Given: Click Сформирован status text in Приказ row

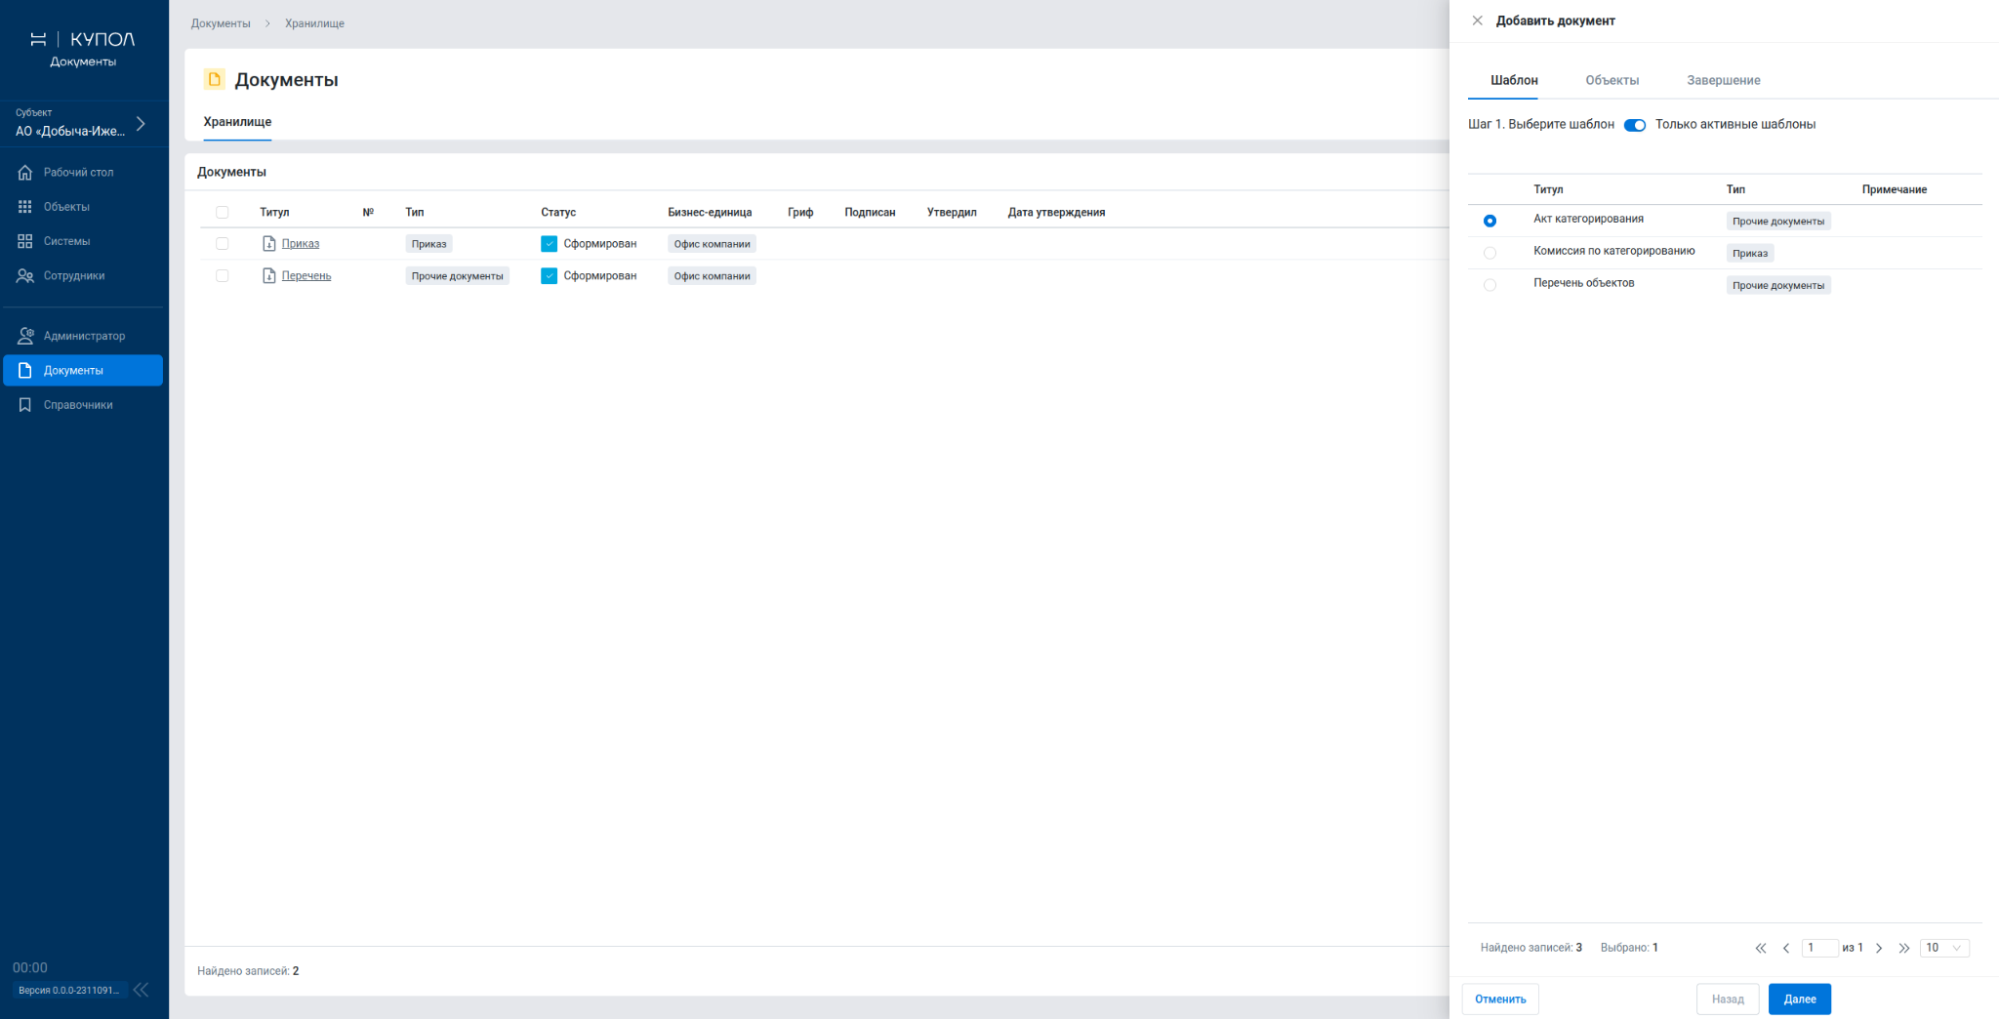Looking at the screenshot, I should [600, 244].
